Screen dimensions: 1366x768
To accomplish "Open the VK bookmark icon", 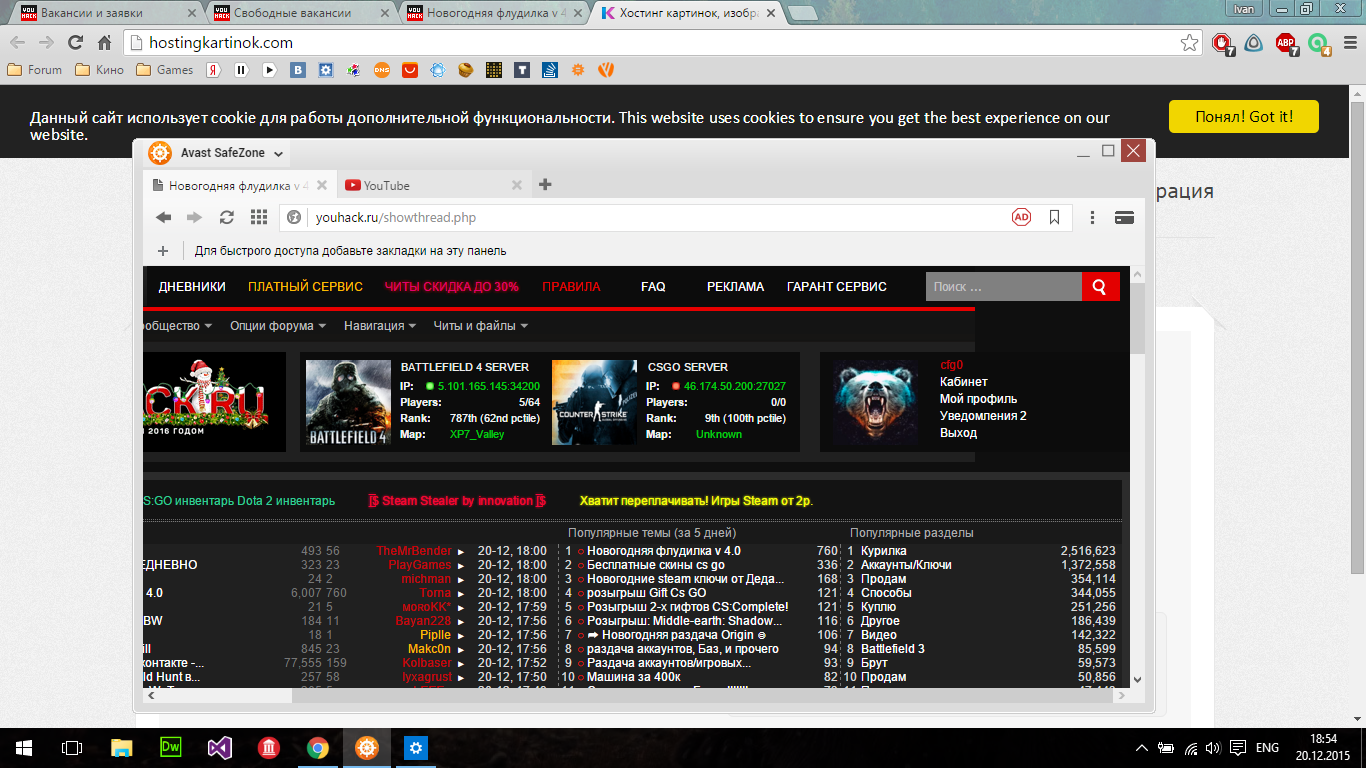I will click(298, 70).
